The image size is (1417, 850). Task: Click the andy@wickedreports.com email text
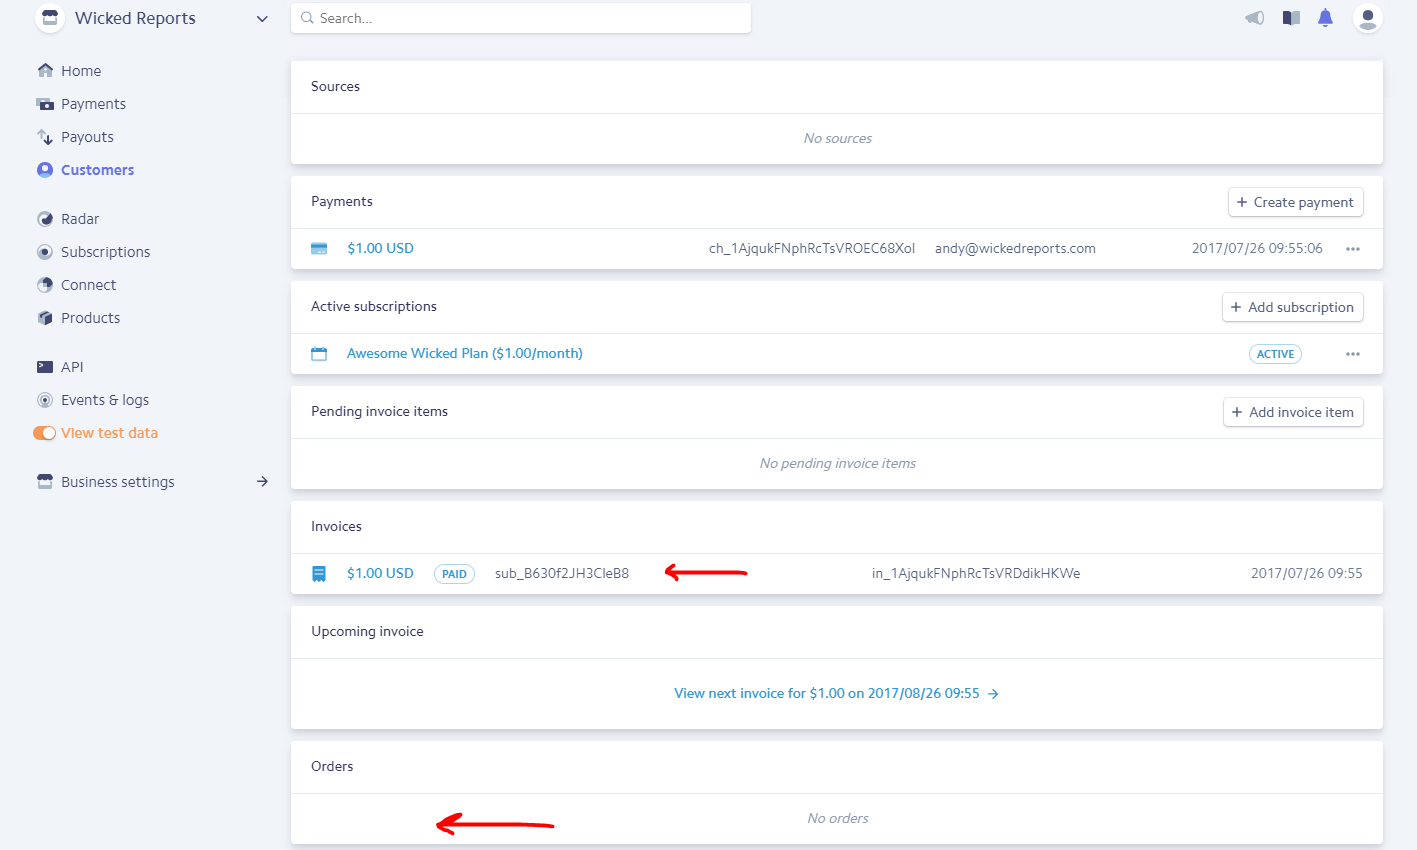click(x=1015, y=248)
